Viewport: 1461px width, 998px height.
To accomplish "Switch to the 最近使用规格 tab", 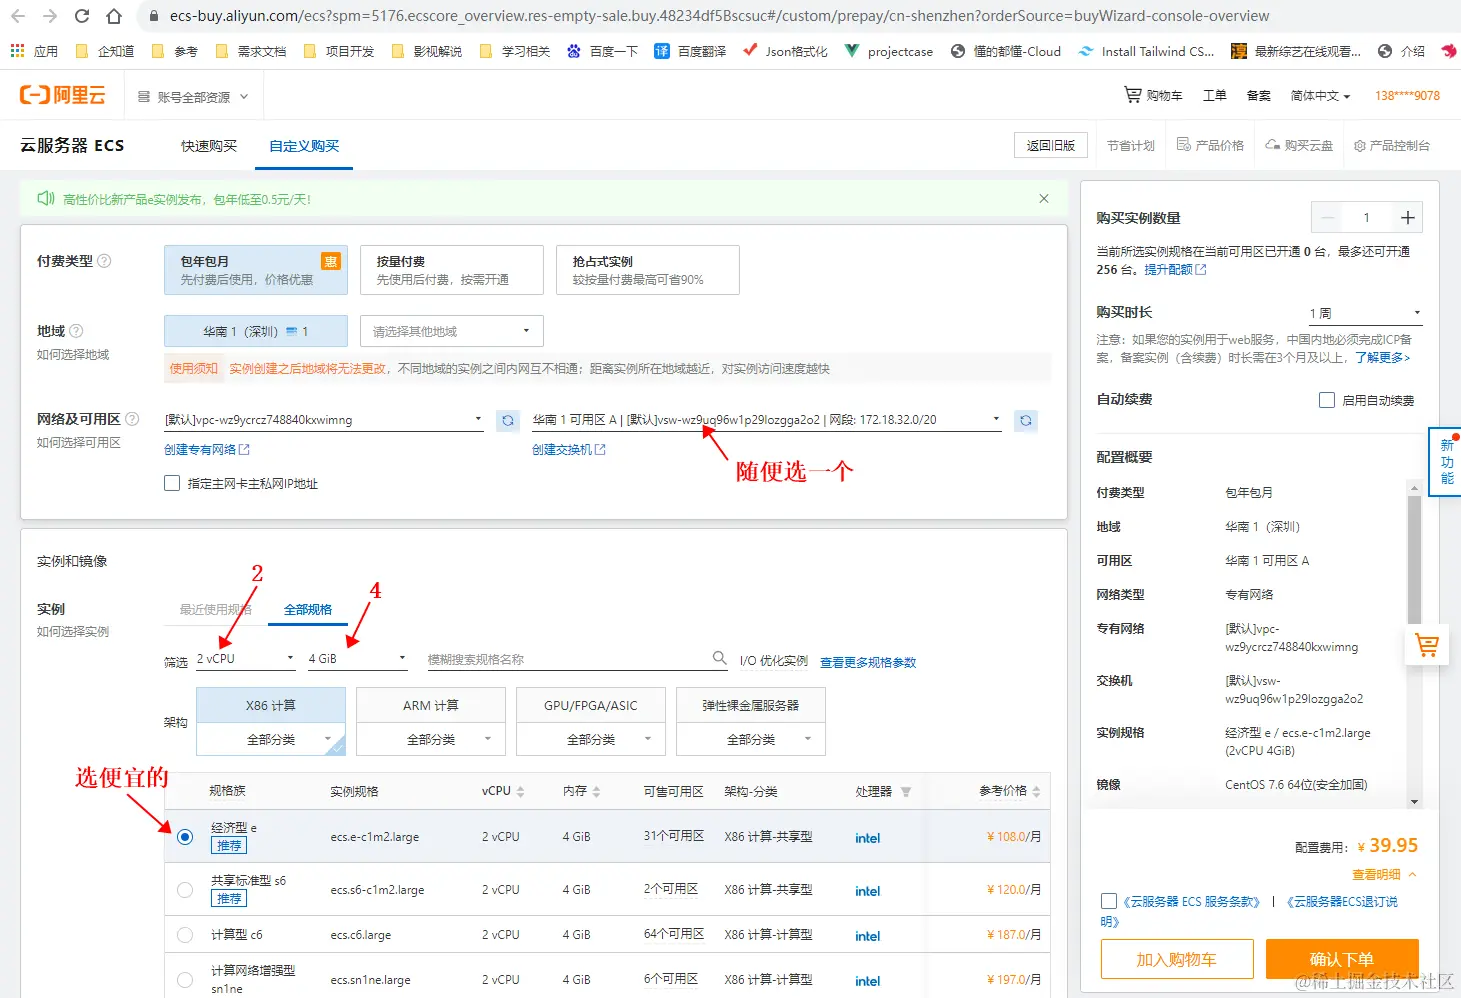I will pyautogui.click(x=216, y=609).
